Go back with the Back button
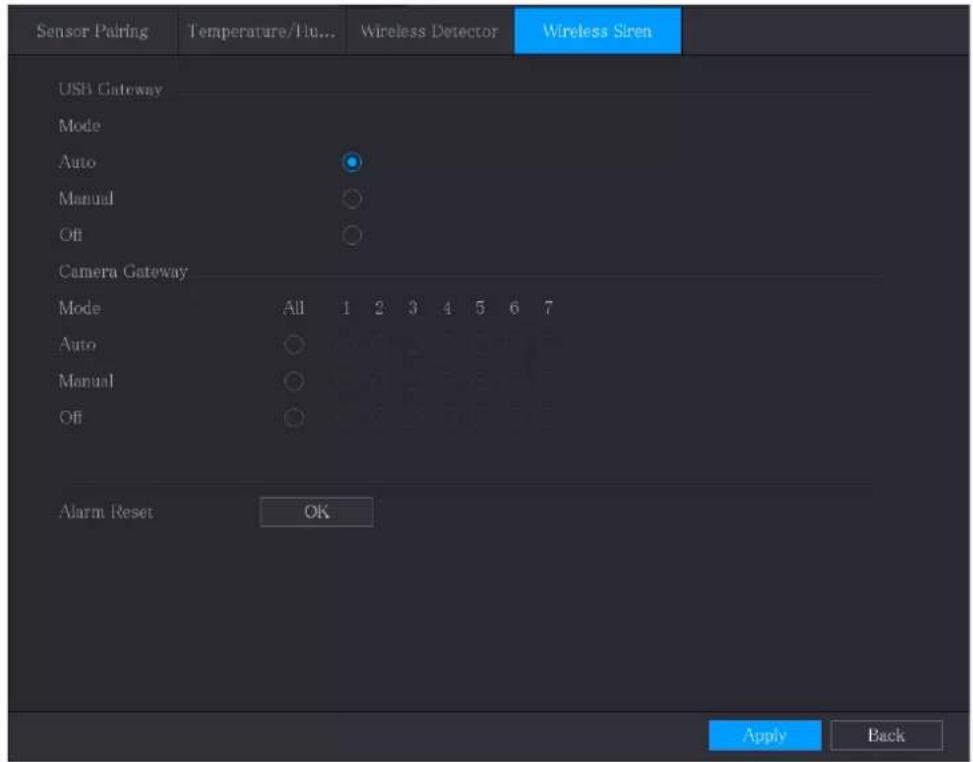Screen dimensions: 973x762 click(x=886, y=735)
